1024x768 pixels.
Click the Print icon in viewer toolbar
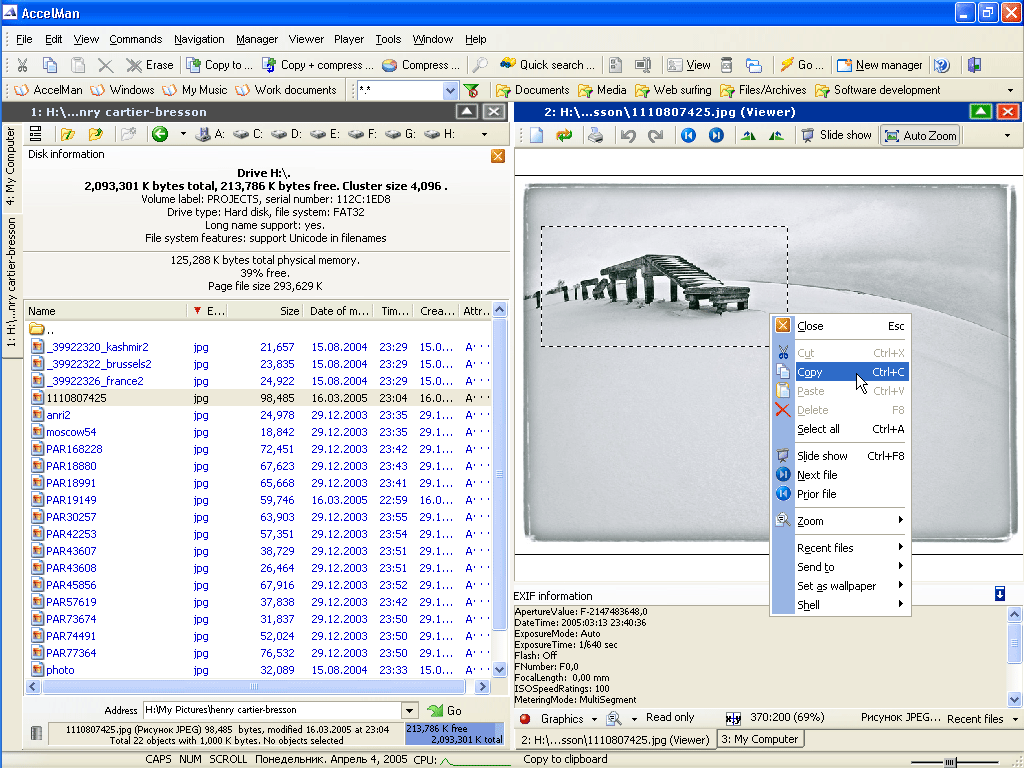point(595,136)
